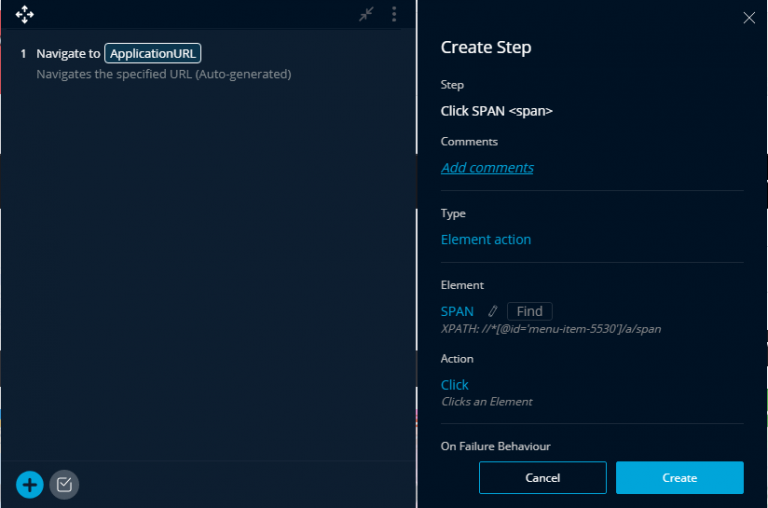Image resolution: width=768 pixels, height=508 pixels.
Task: Click the move arrows drag handle icon
Action: 25,14
